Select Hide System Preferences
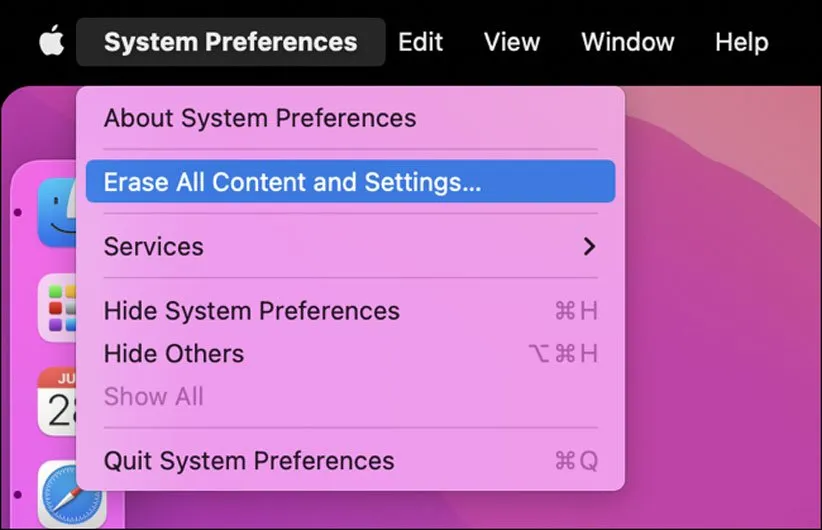 pos(251,311)
